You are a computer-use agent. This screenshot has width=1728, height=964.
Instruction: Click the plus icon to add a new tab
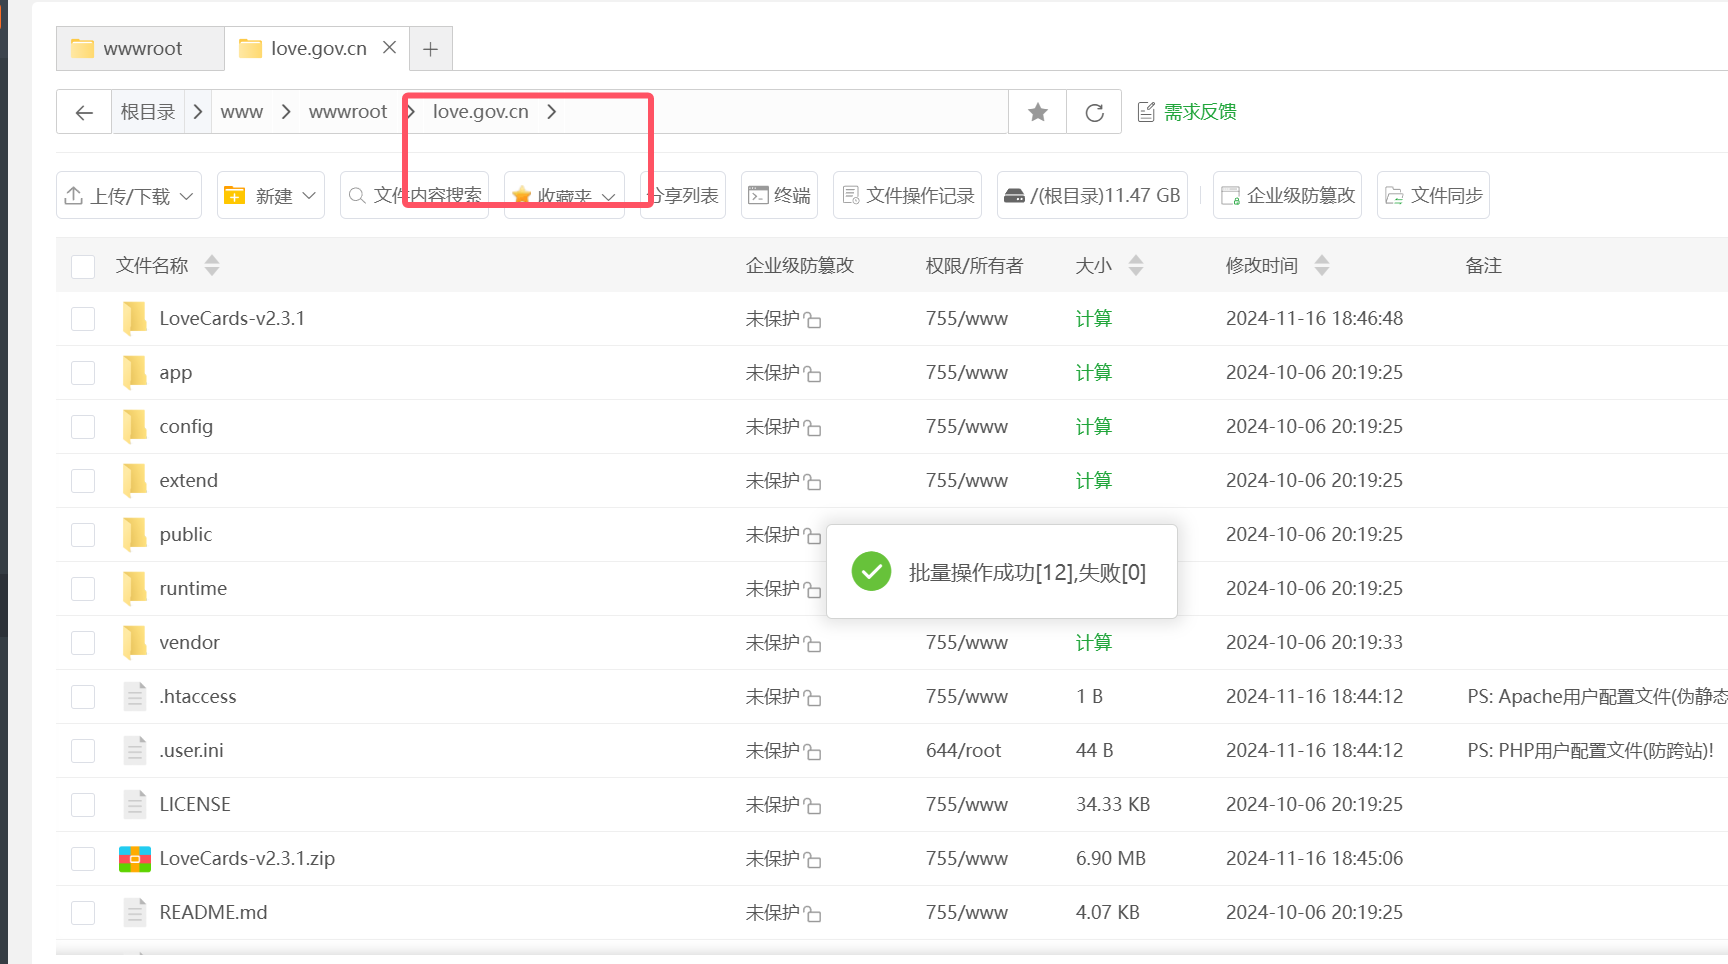pos(430,49)
